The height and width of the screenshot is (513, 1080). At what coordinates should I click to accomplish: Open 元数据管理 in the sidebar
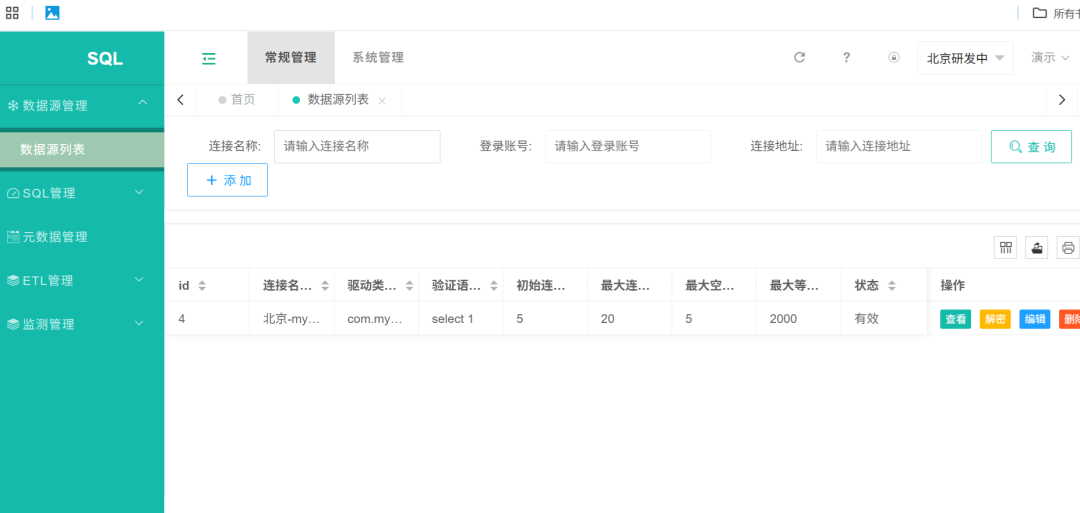(x=82, y=237)
